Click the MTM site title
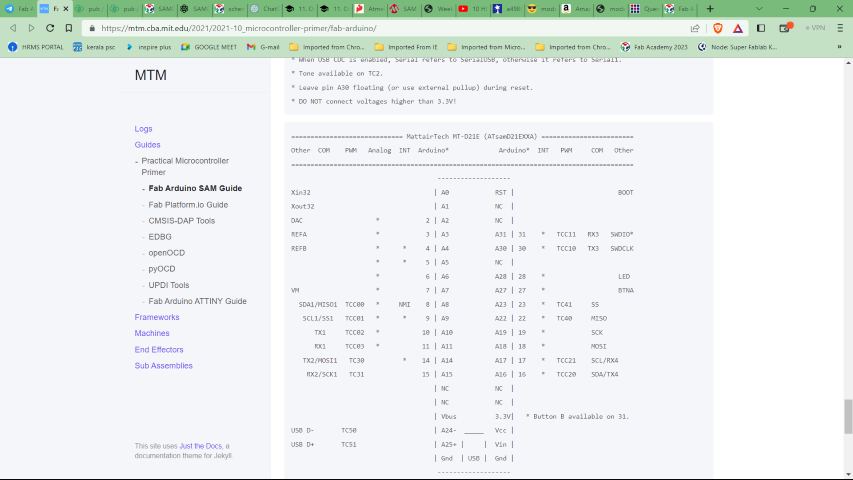The width and height of the screenshot is (853, 480). [x=151, y=75]
